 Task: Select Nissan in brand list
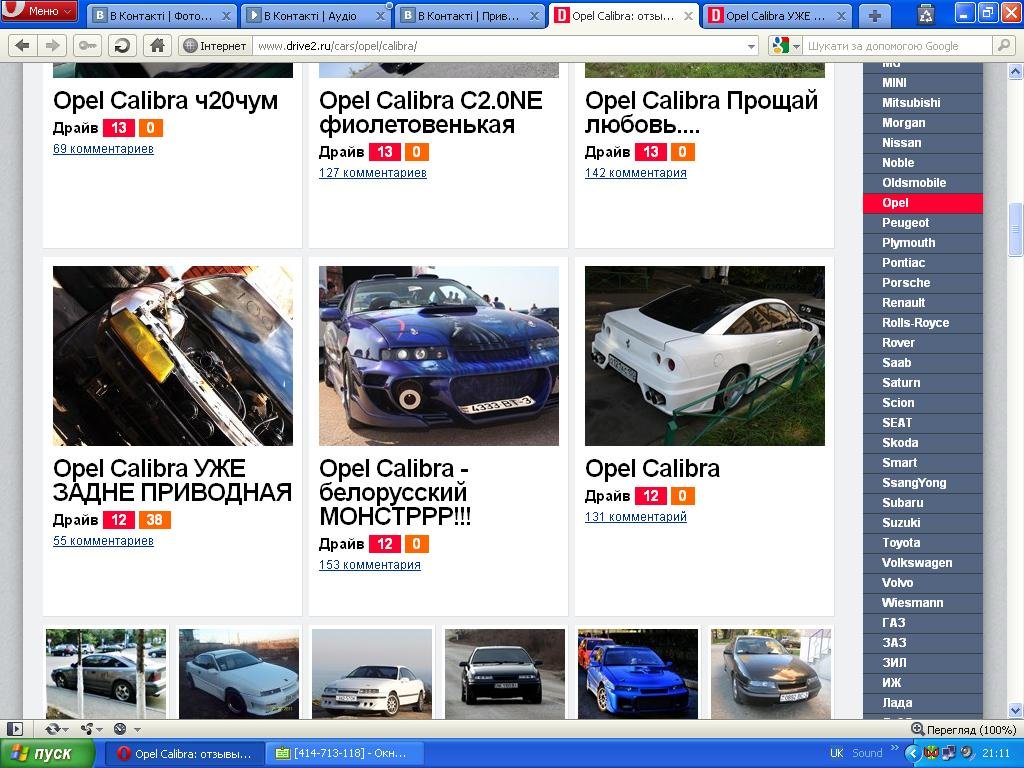pyautogui.click(x=922, y=142)
